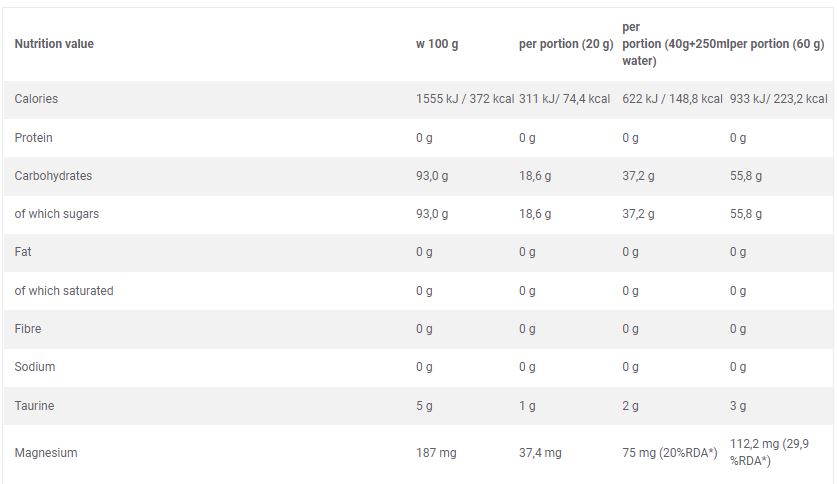The image size is (837, 484).
Task: Select the Calories row label
Action: coord(36,99)
